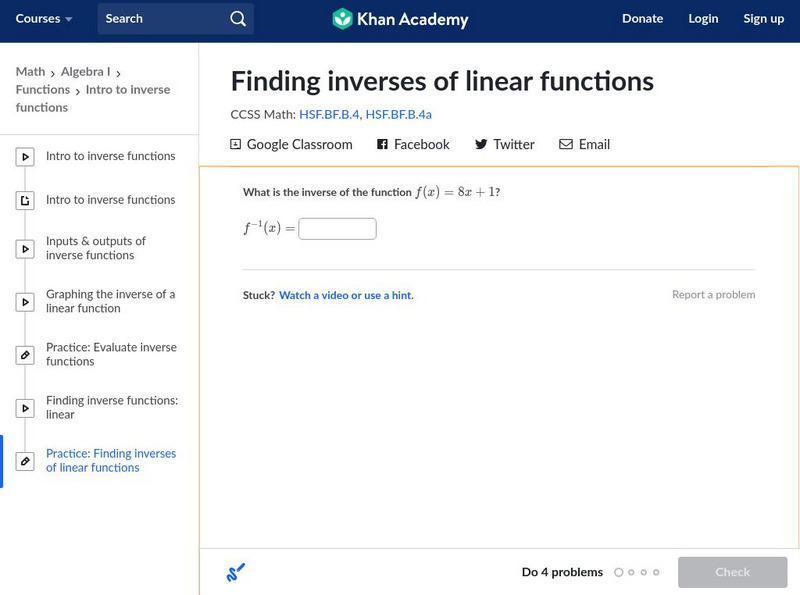Click Sign up in the header
The width and height of the screenshot is (800, 595).
[x=763, y=19]
